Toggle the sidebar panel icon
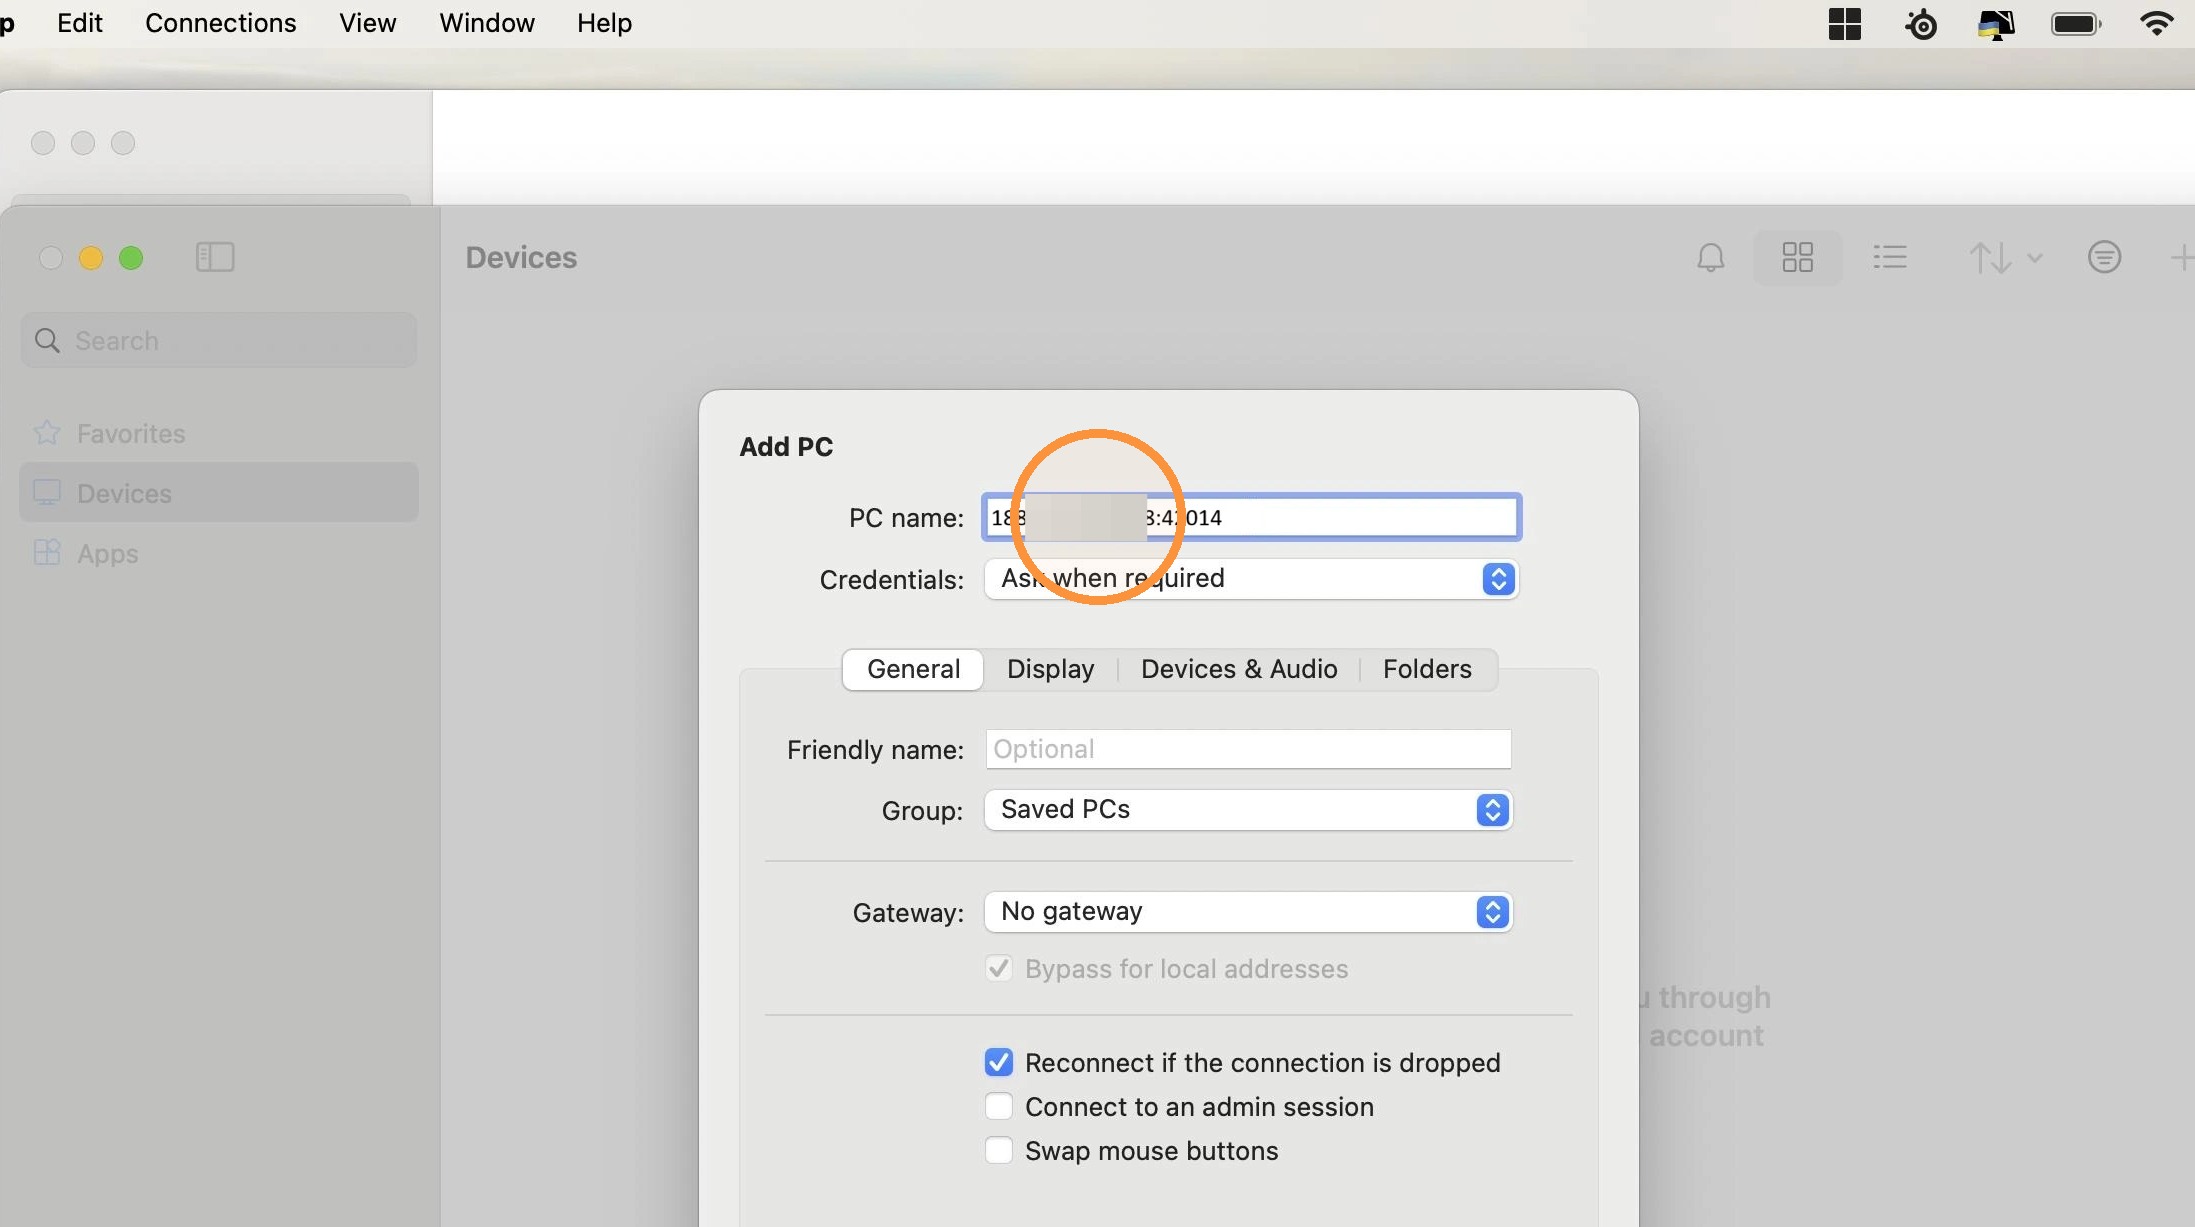The width and height of the screenshot is (2195, 1227). coord(215,258)
